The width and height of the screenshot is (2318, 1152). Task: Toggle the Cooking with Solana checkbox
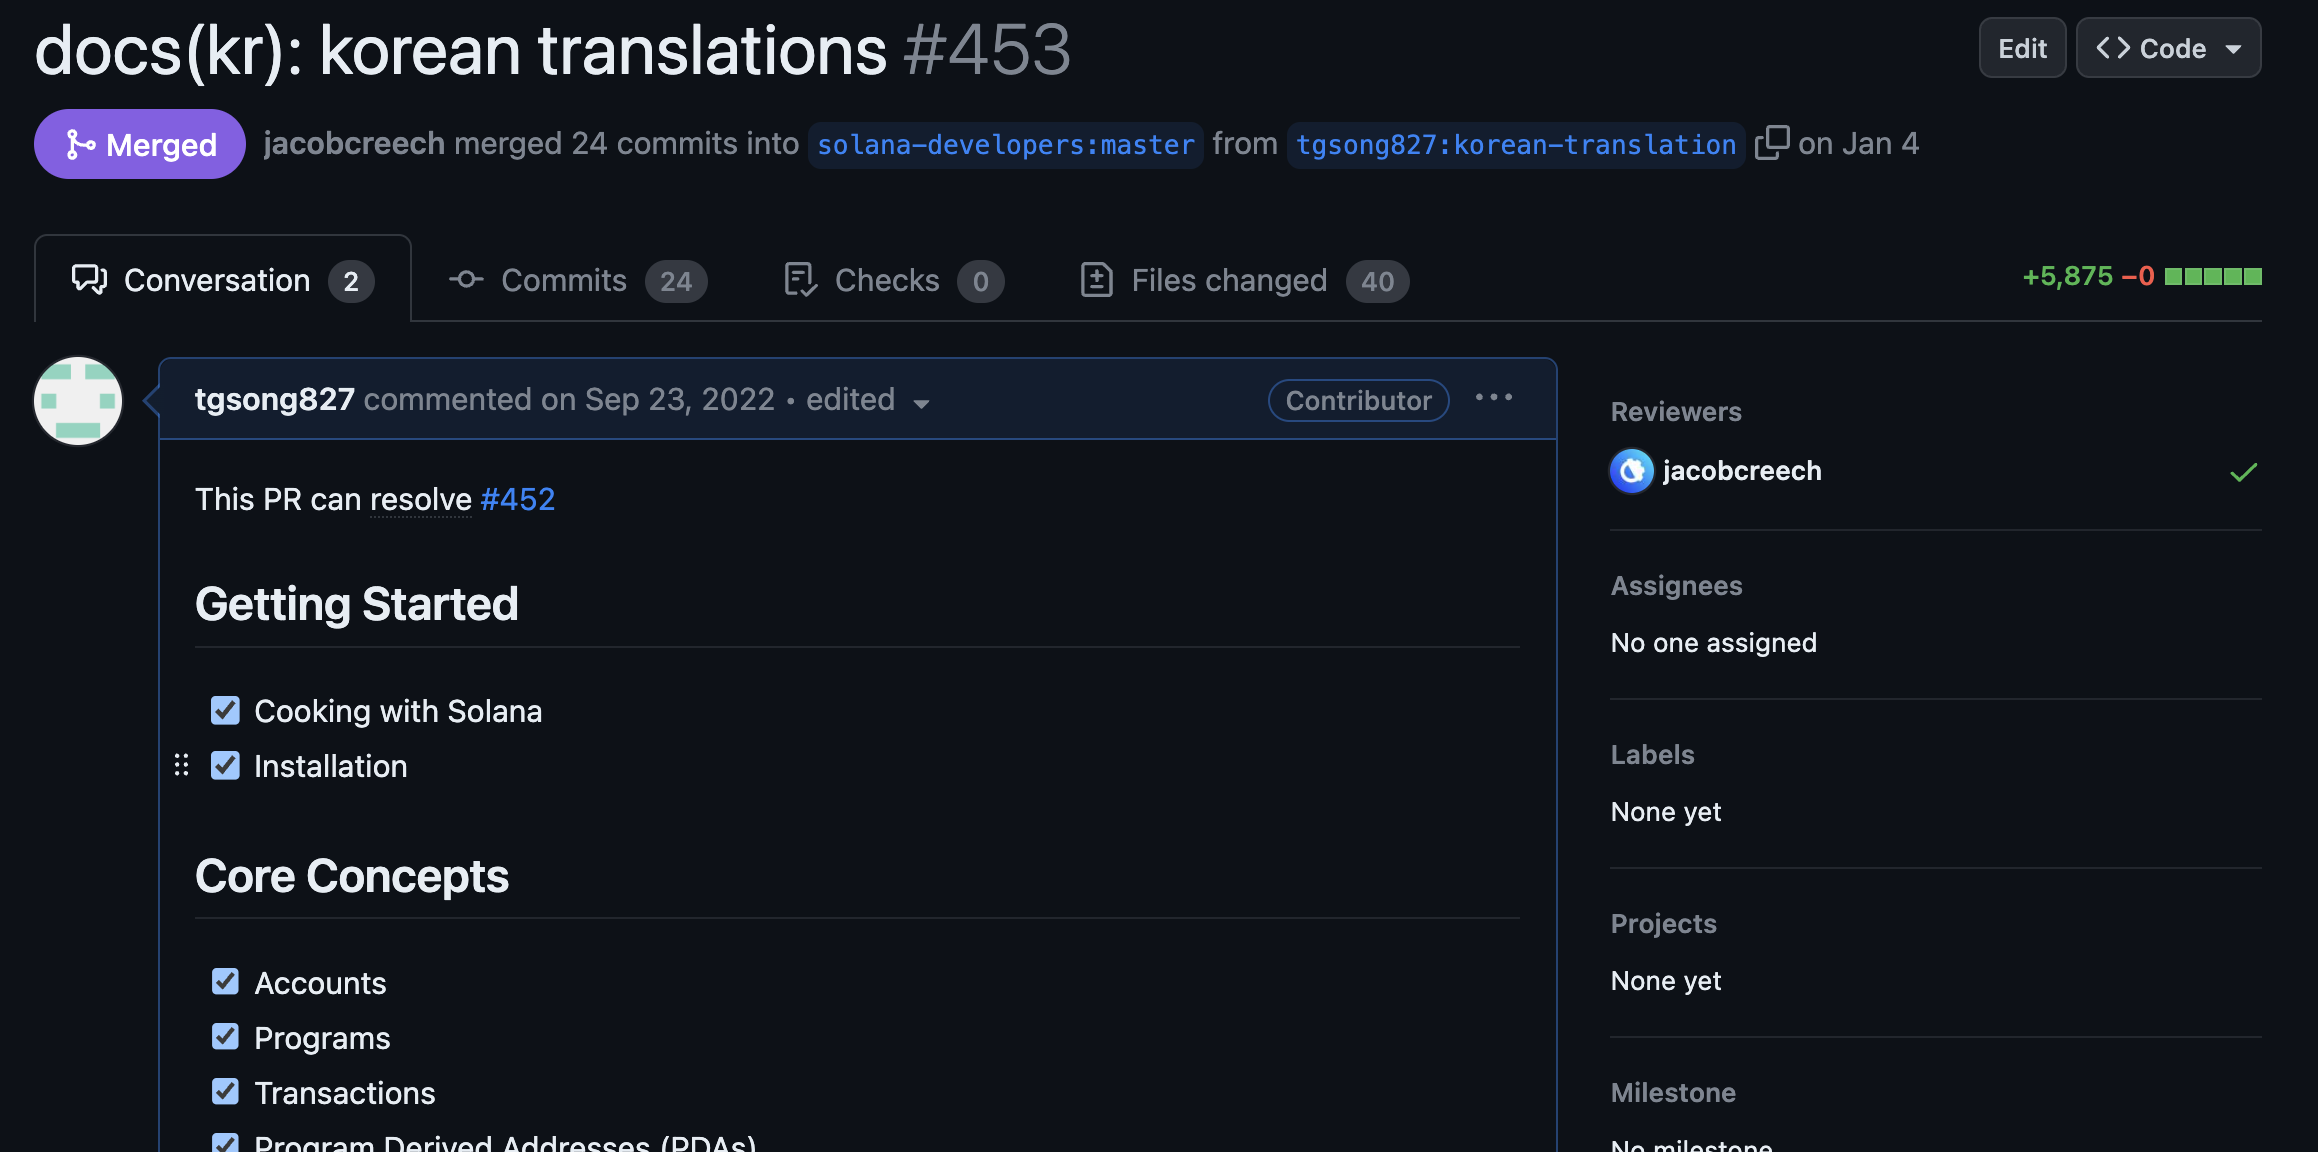point(225,711)
